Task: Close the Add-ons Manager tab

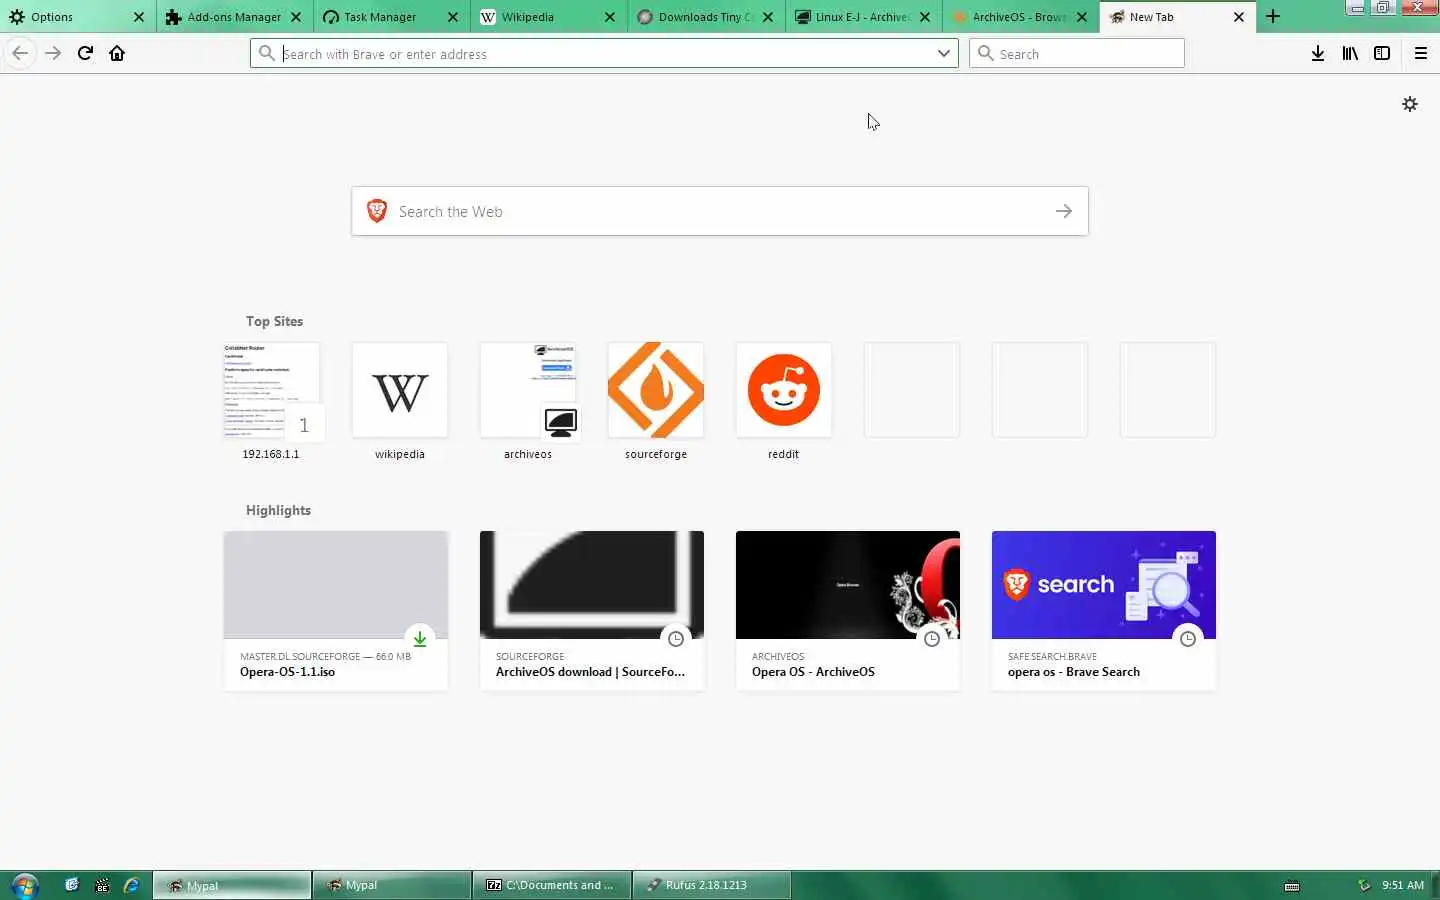Action: [296, 17]
